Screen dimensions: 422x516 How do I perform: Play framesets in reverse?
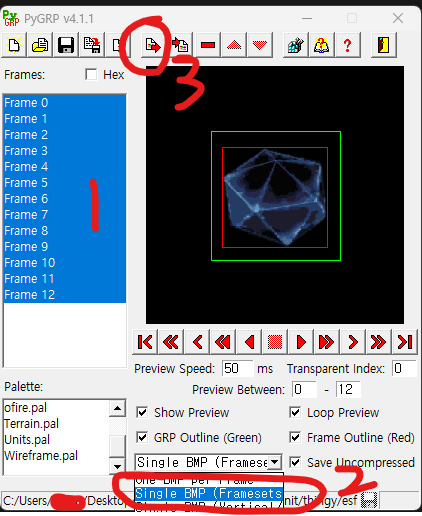(x=223, y=342)
